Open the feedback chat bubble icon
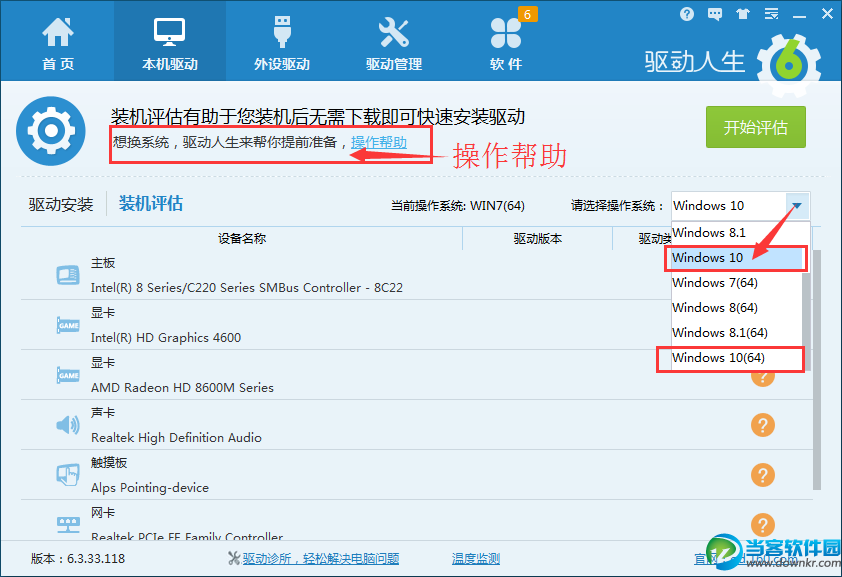The image size is (842, 577). click(x=715, y=14)
